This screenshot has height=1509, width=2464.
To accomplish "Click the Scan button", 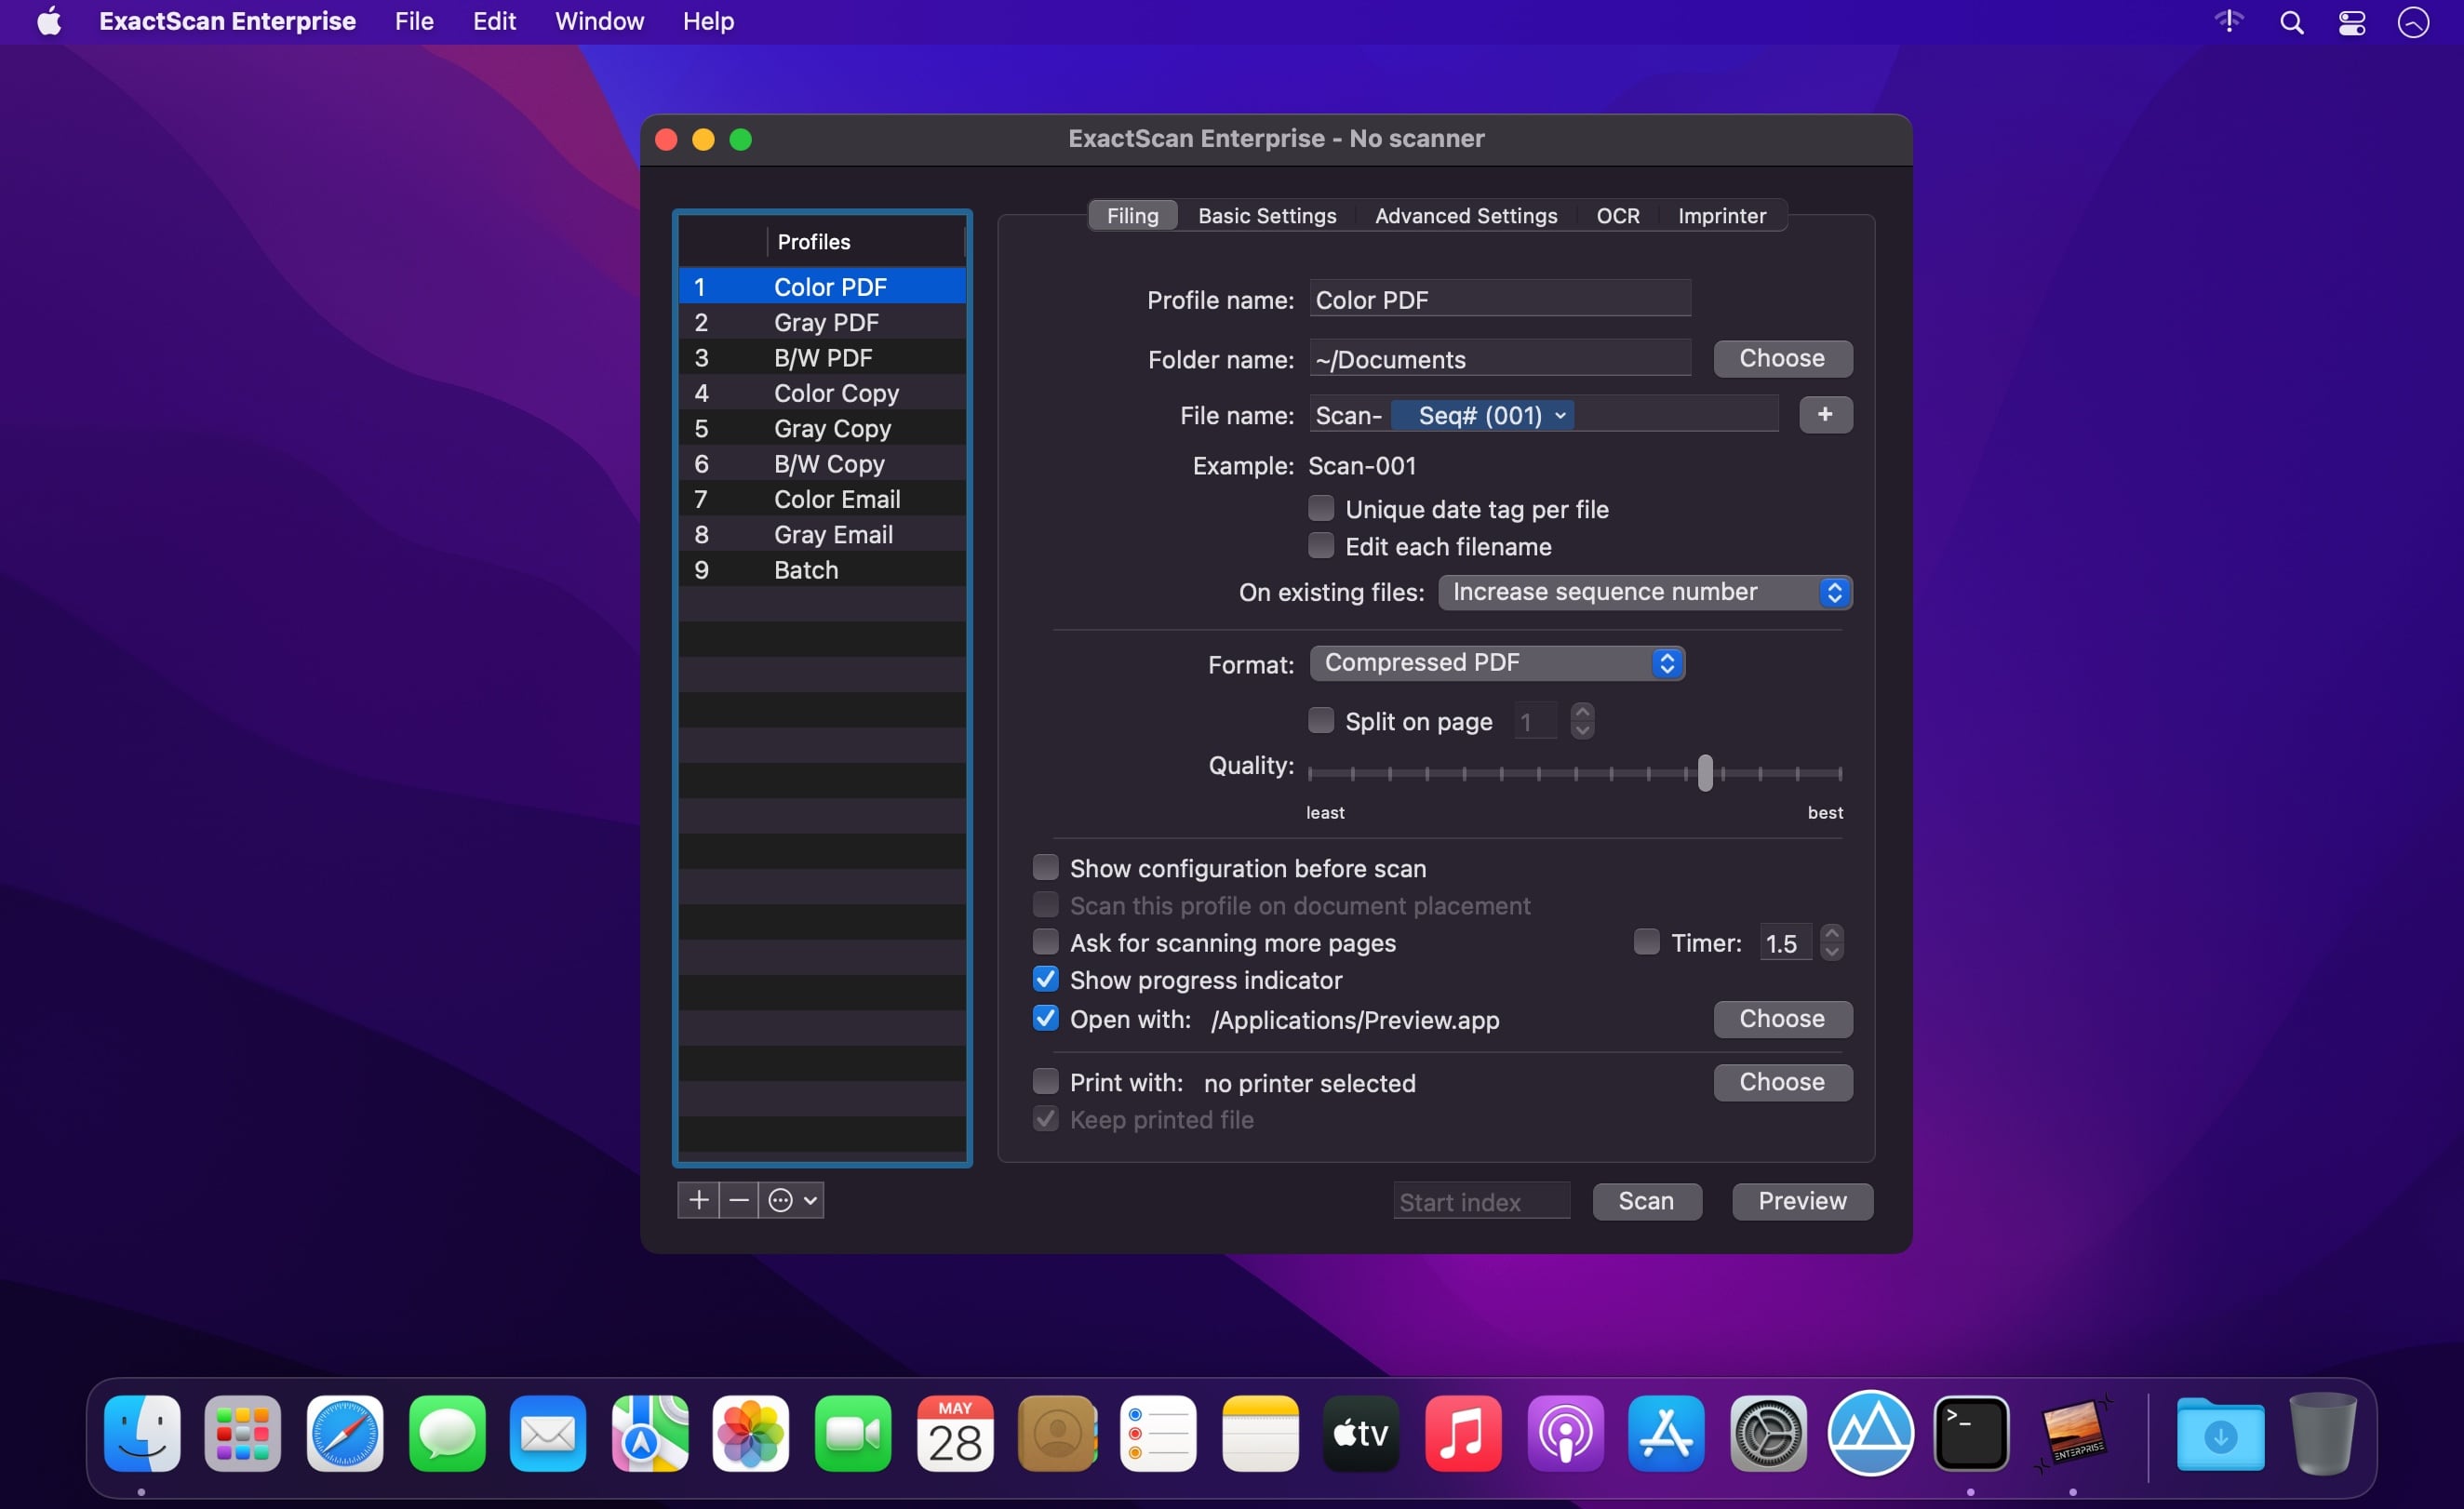I will click(x=1646, y=1201).
